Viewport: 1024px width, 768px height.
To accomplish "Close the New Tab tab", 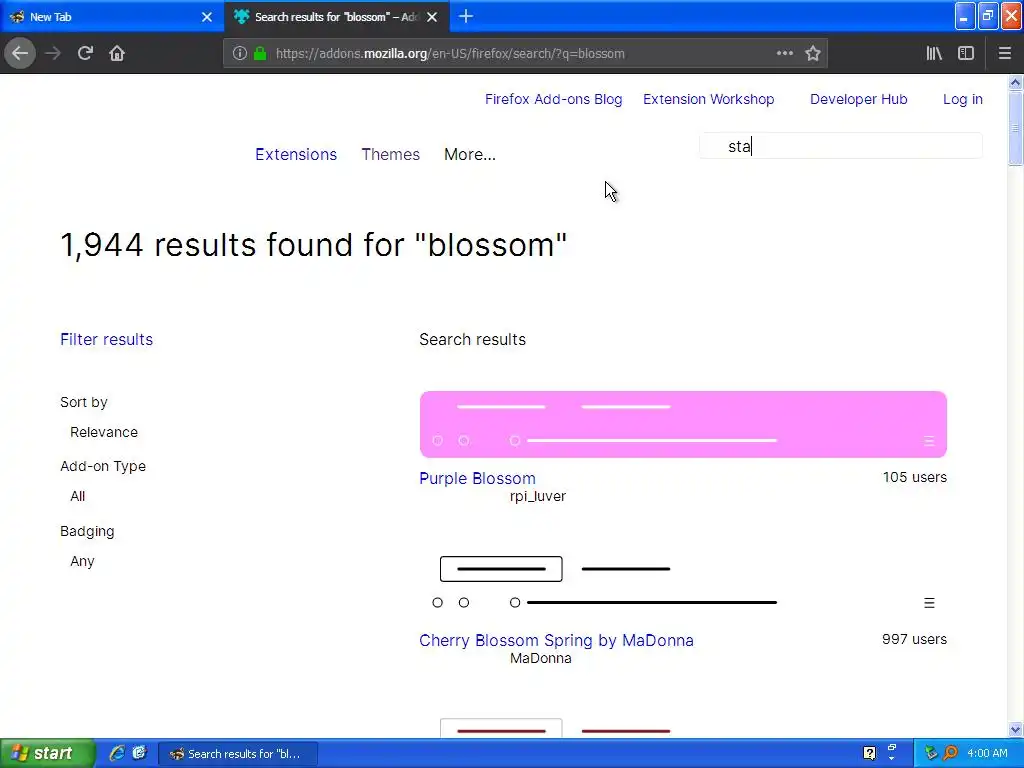I will [207, 17].
